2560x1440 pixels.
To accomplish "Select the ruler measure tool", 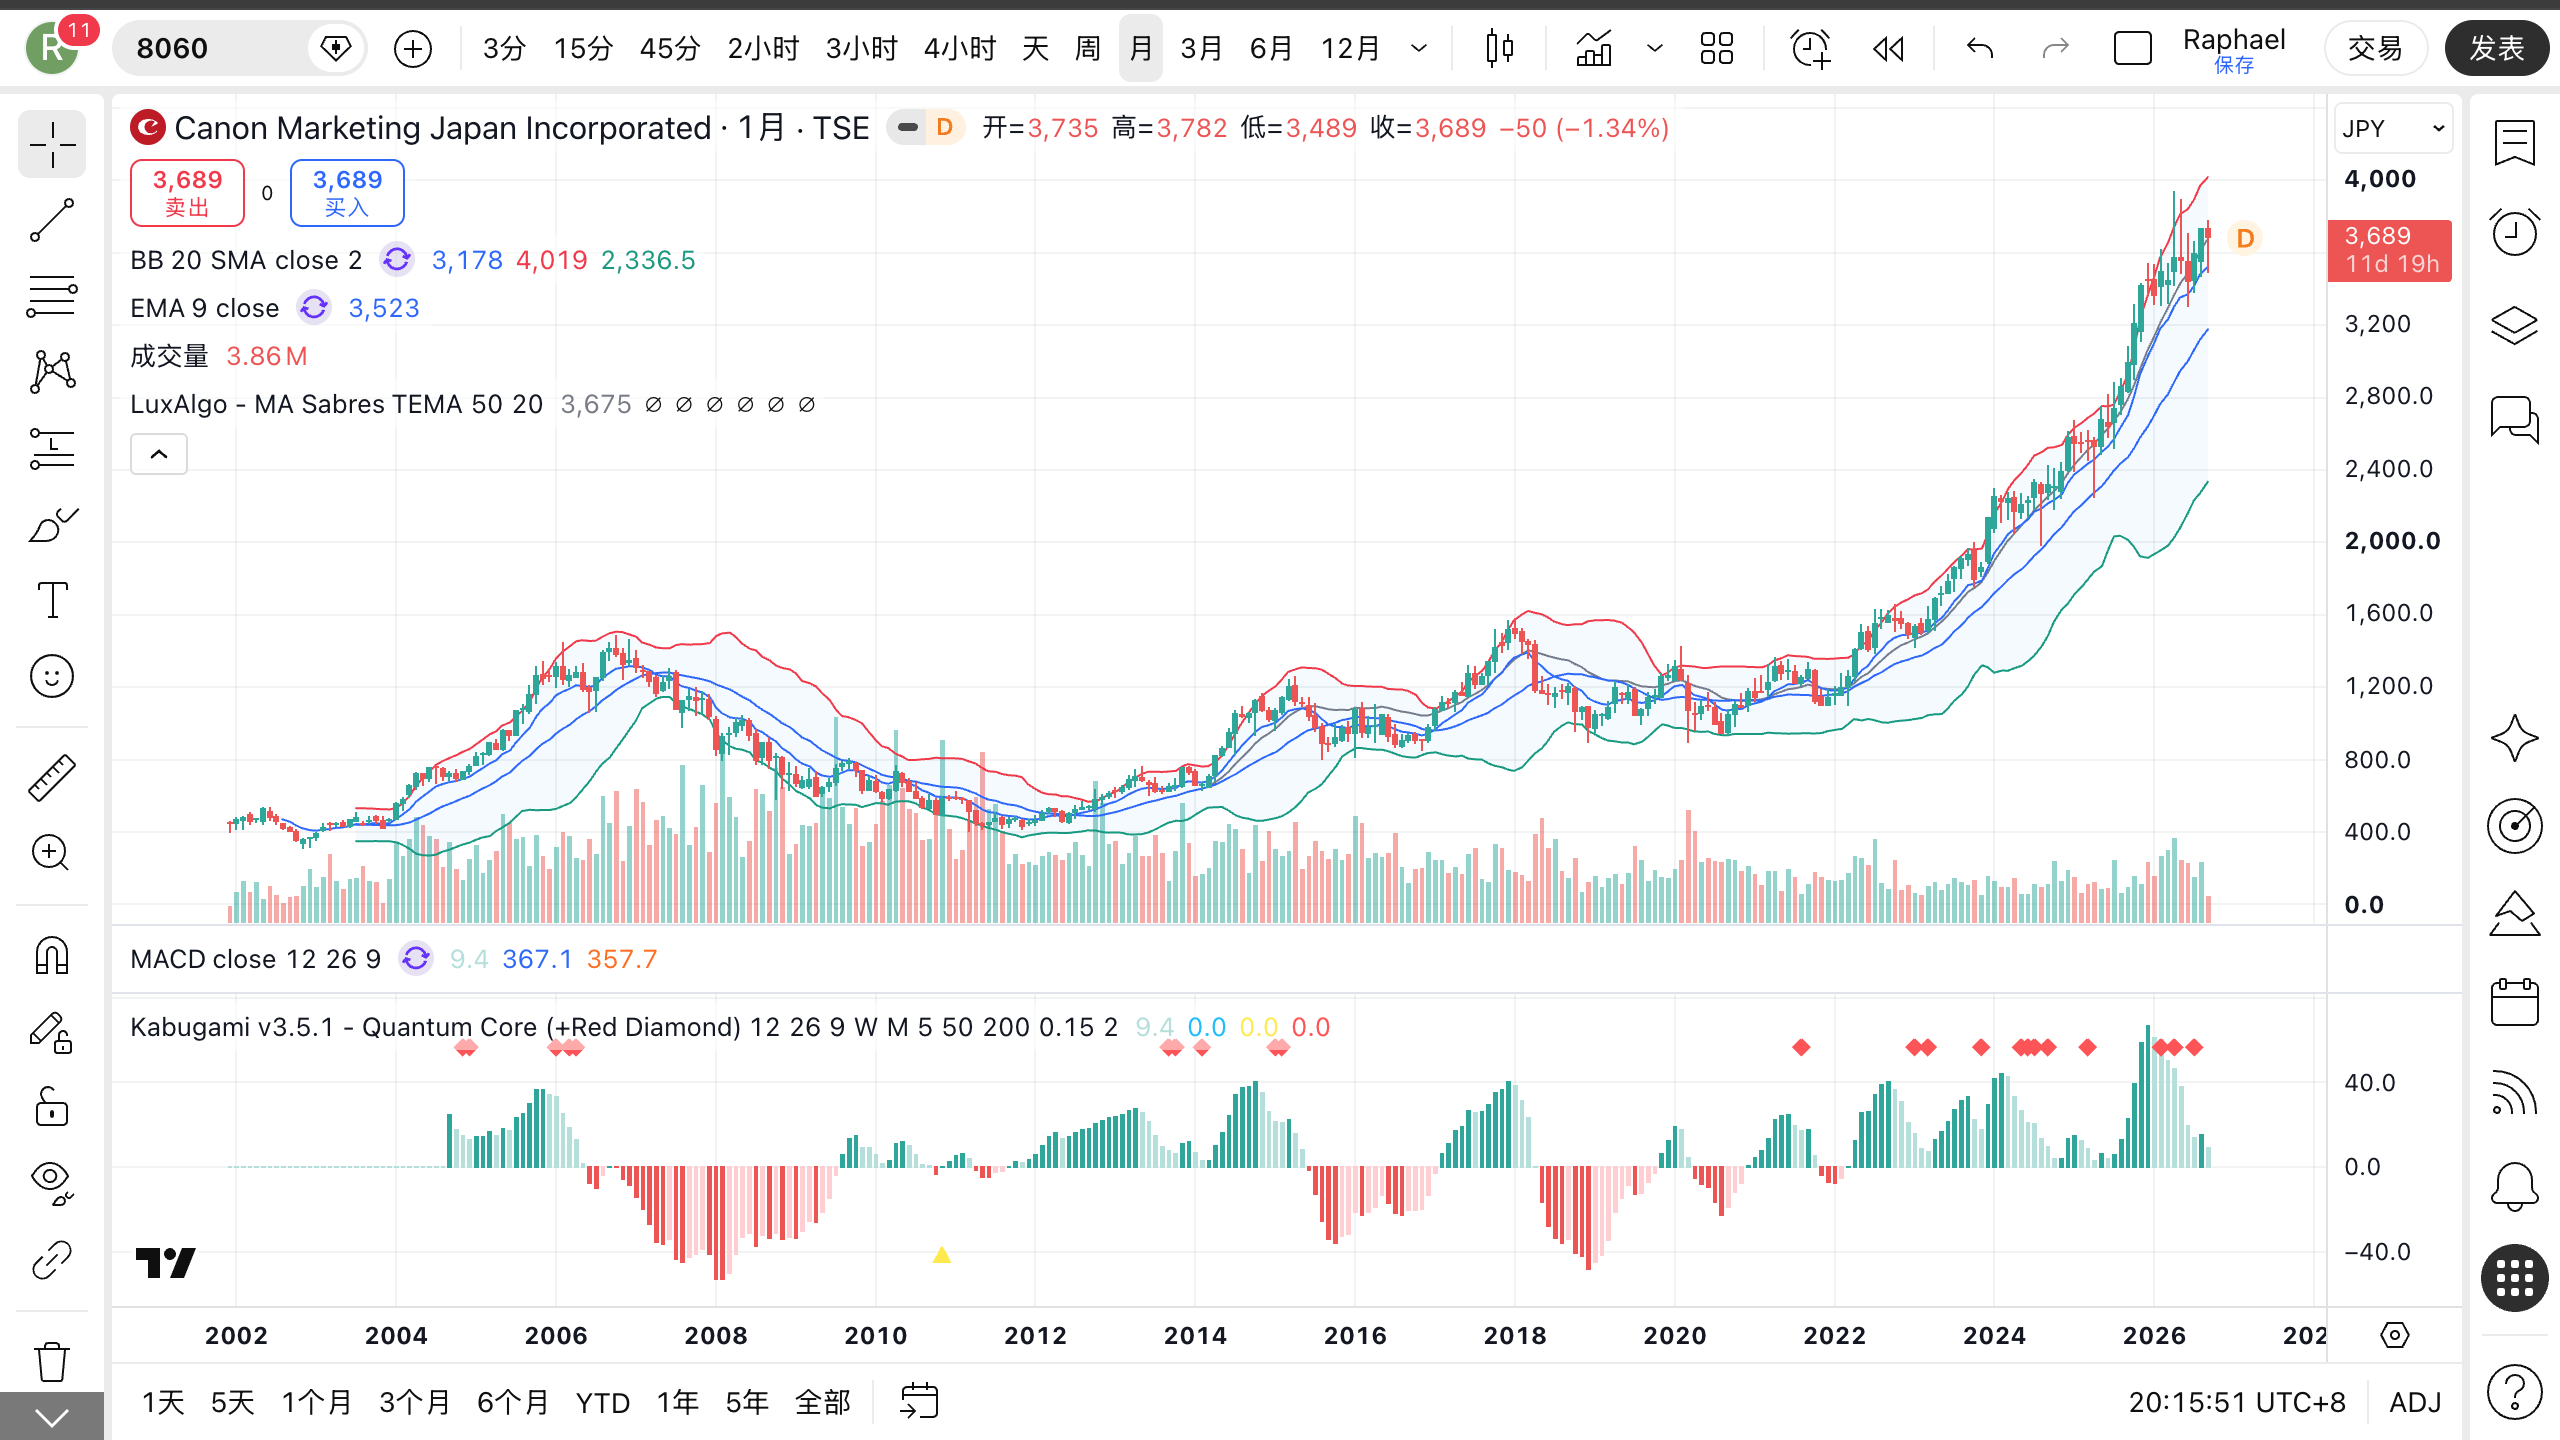I will [x=52, y=778].
